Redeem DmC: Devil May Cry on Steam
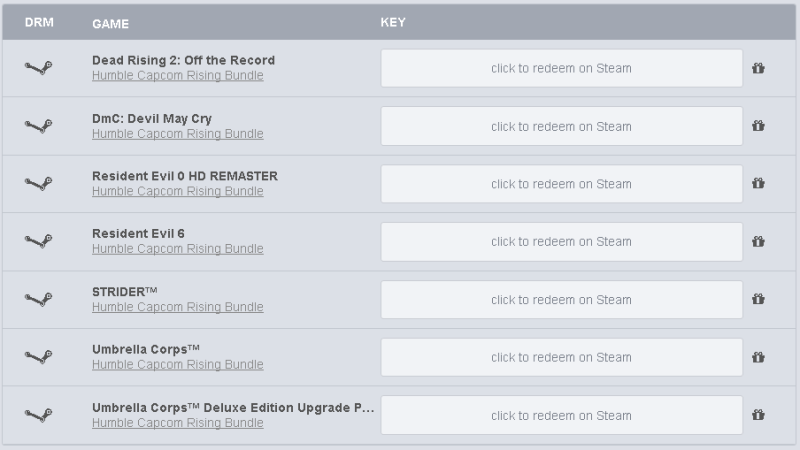The width and height of the screenshot is (800, 450). 561,126
